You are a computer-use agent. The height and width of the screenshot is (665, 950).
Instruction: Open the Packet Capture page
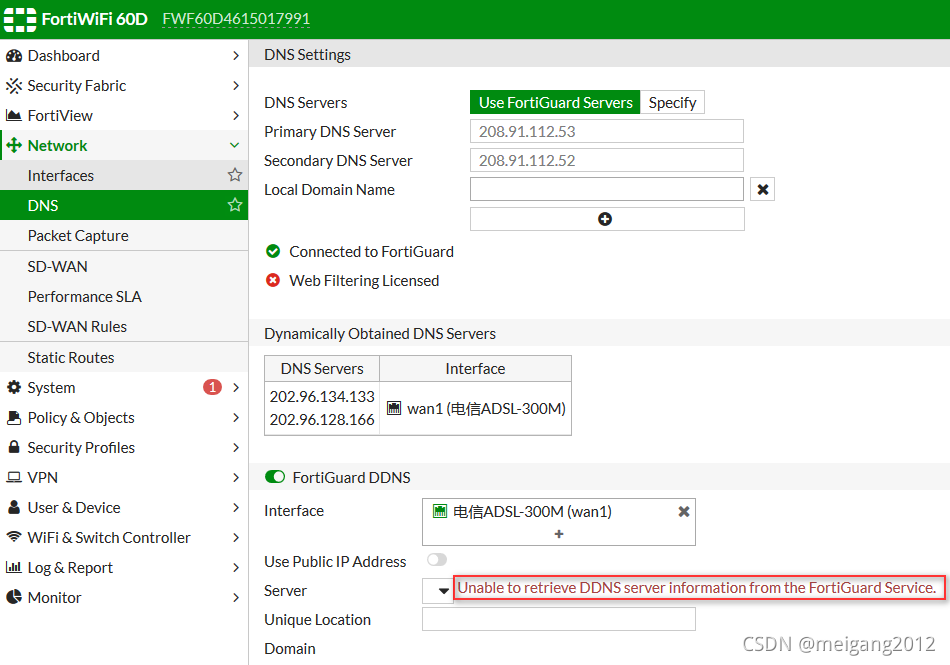[x=124, y=235]
